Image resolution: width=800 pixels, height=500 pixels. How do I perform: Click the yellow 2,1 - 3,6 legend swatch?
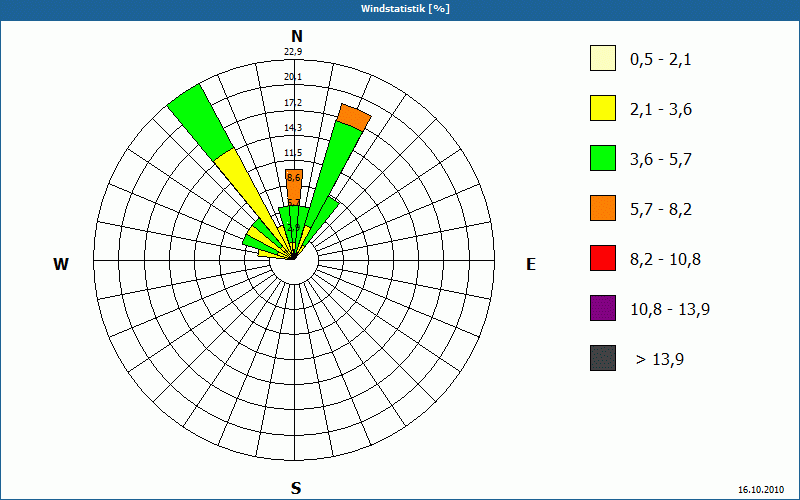coord(603,108)
